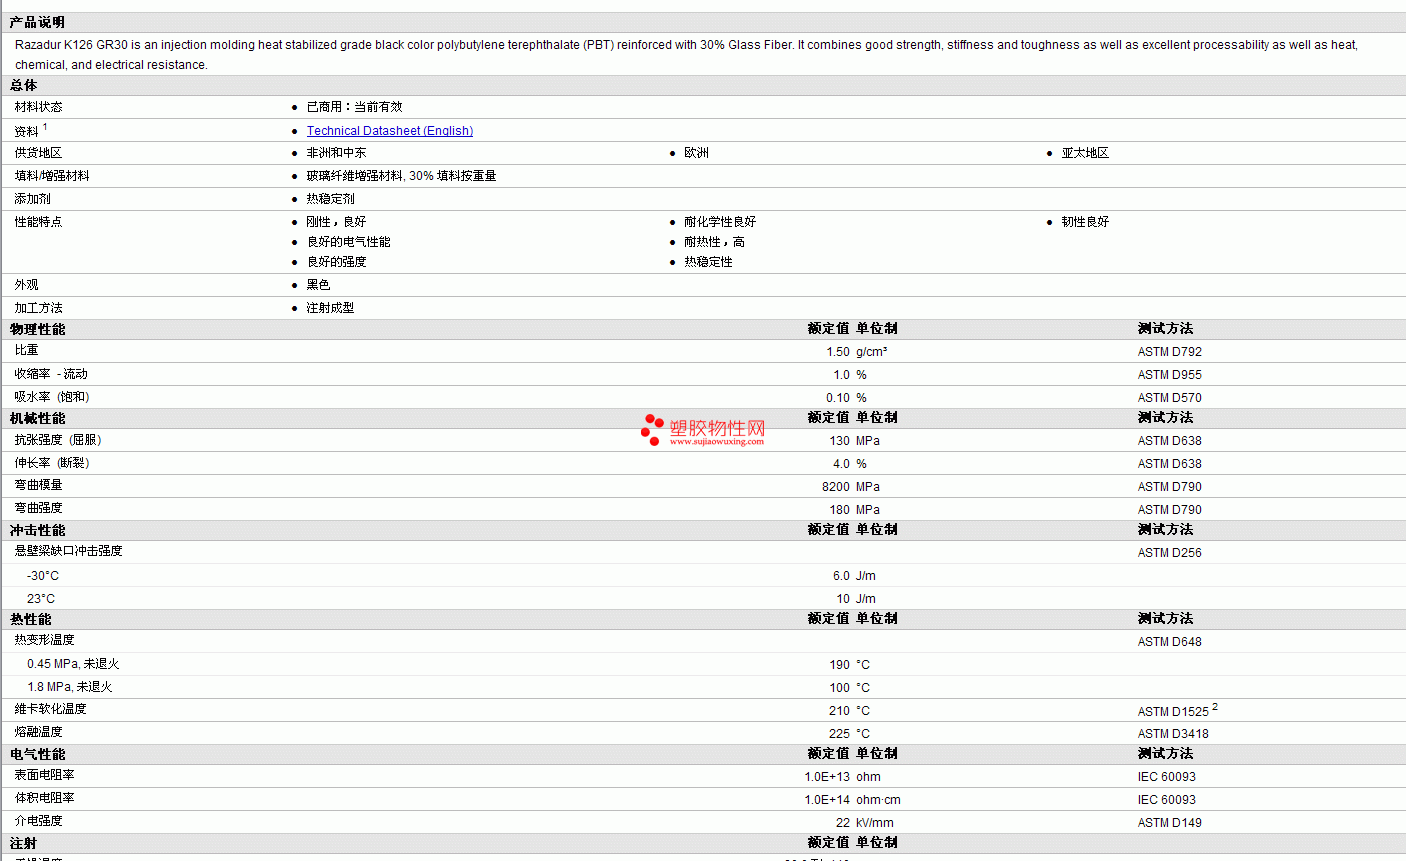Click the ASTM D648 test method

1170,642
